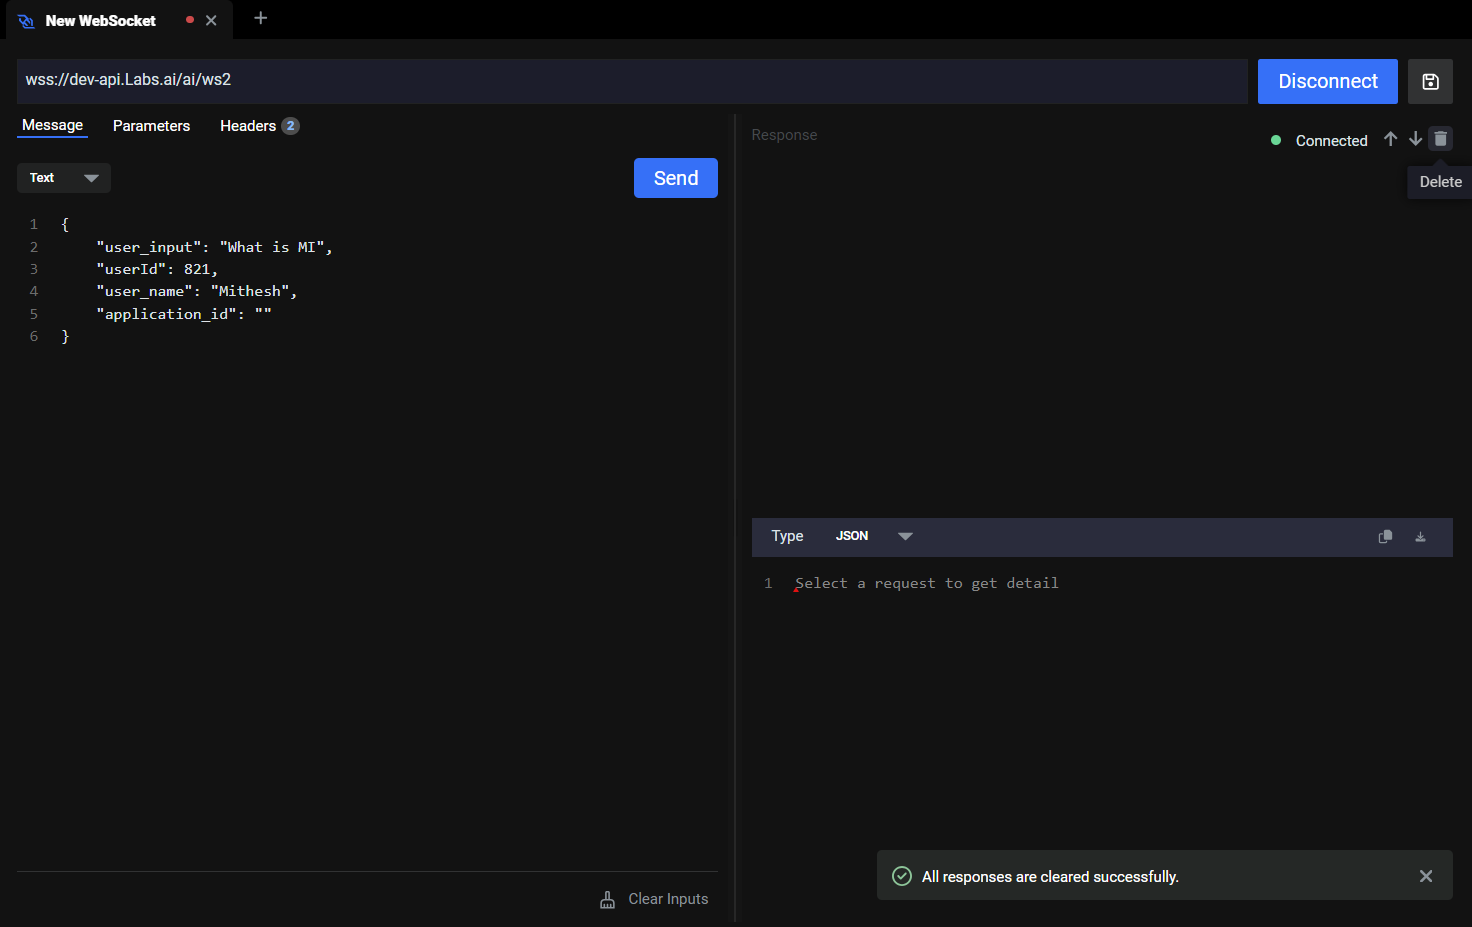Click the down arrow in Response panel
The width and height of the screenshot is (1472, 927).
pyautogui.click(x=1415, y=139)
